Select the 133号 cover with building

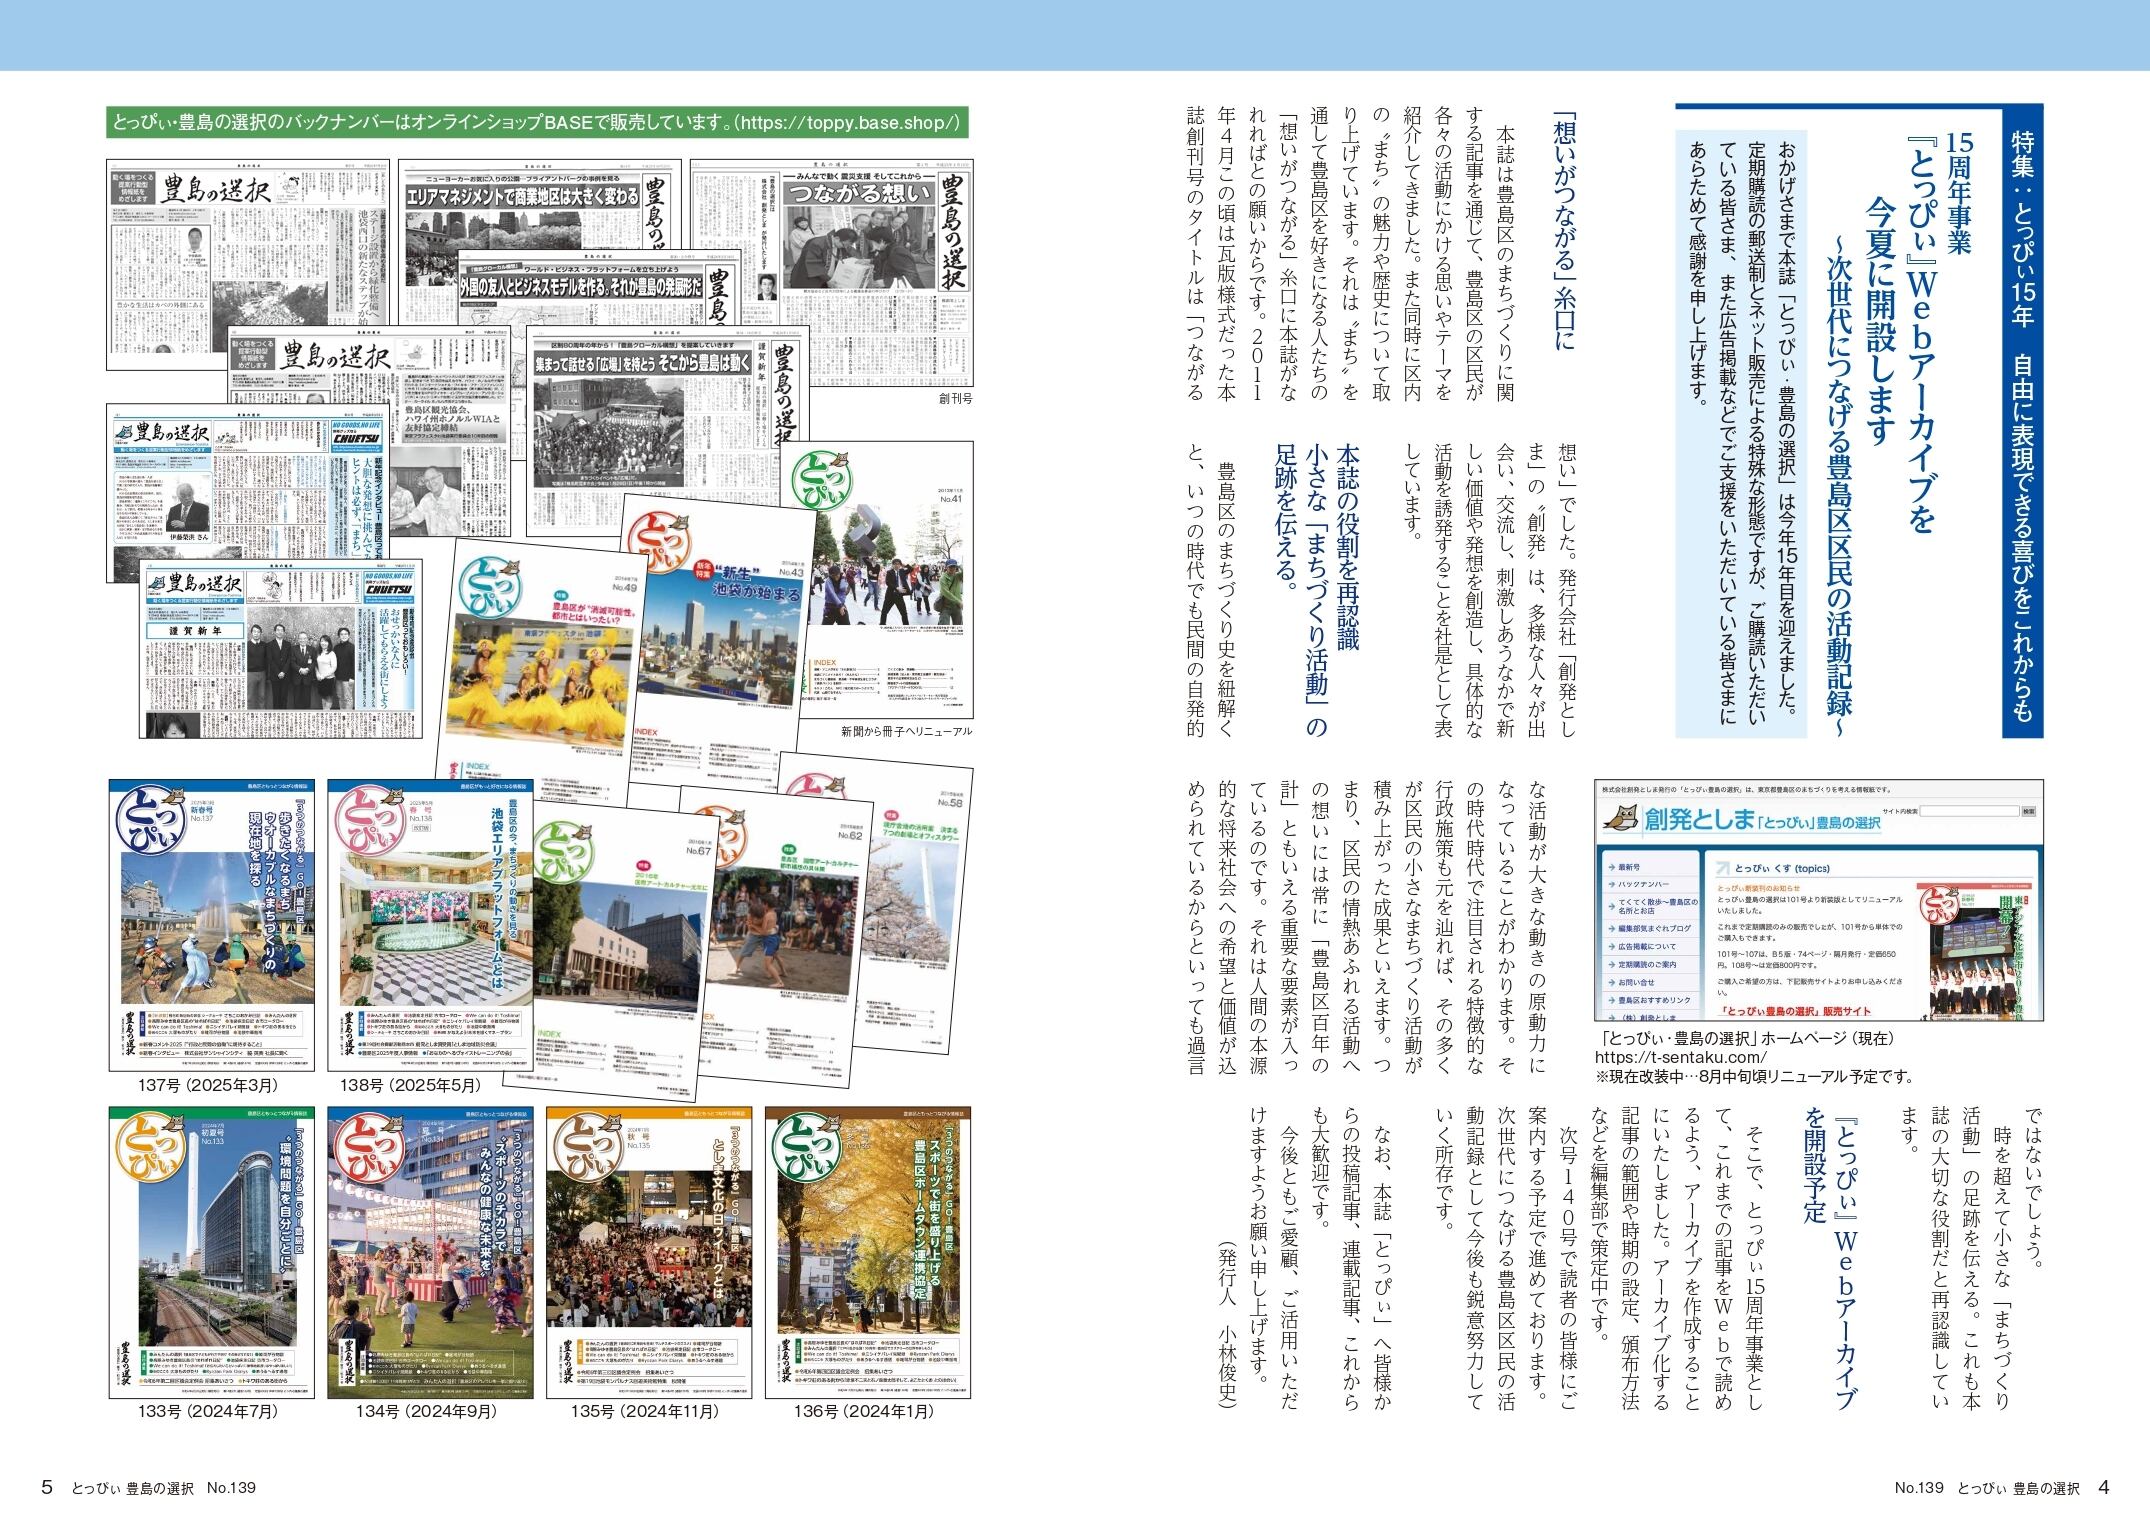tap(212, 1252)
